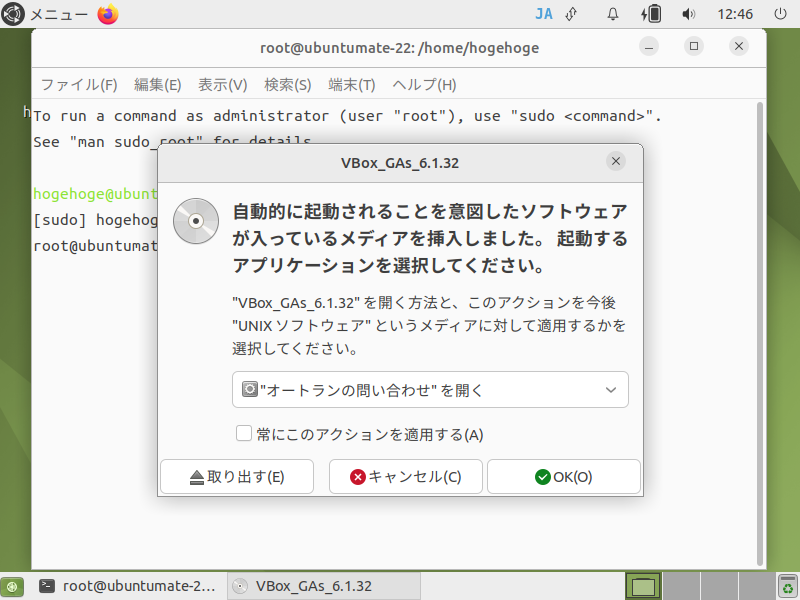Image resolution: width=800 pixels, height=600 pixels.
Task: Eject the media with 取り出す
Action: coord(236,476)
